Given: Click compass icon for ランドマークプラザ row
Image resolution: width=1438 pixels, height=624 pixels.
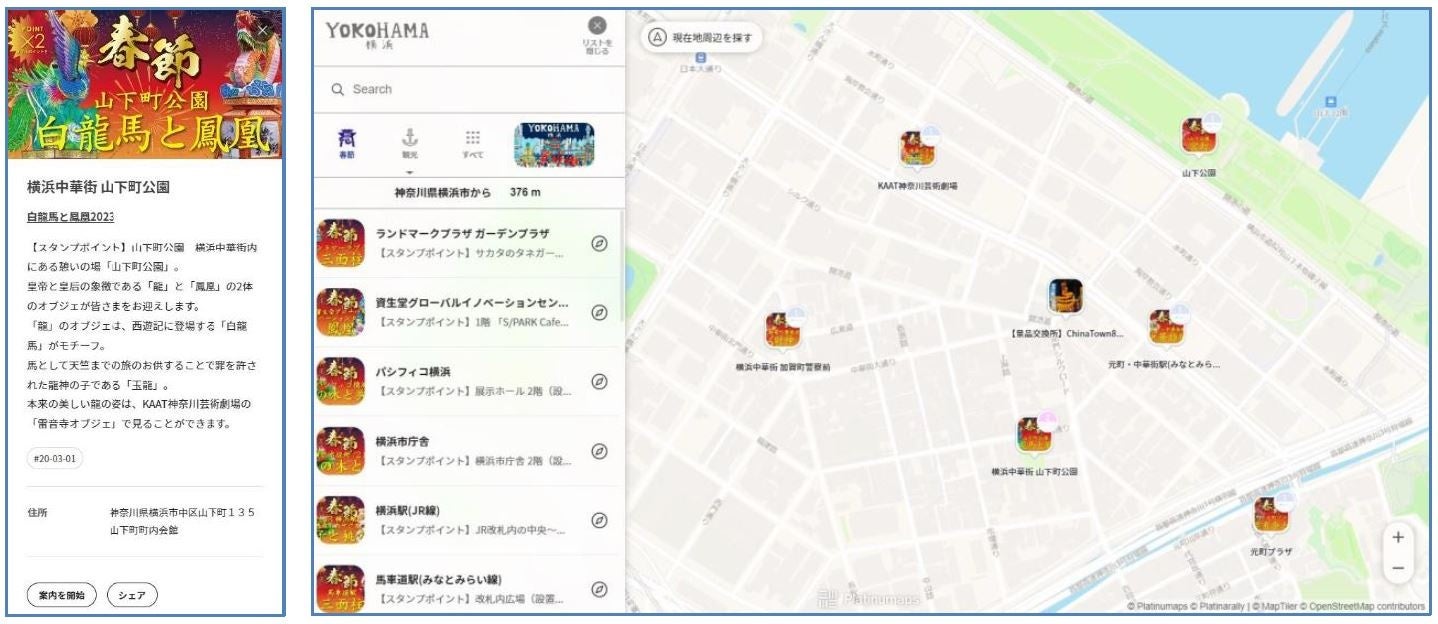Looking at the screenshot, I should (599, 243).
